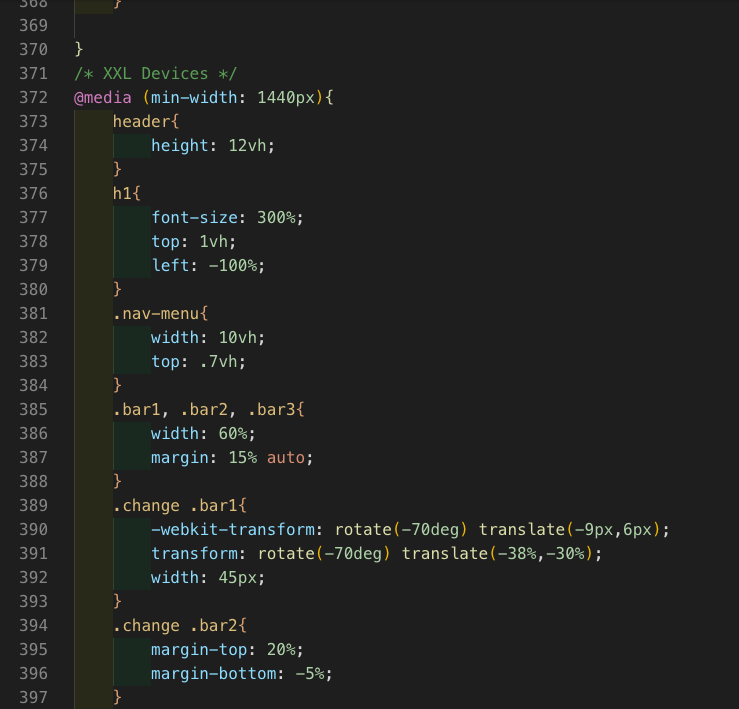The height and width of the screenshot is (709, 739).
Task: Click line number 372 in the gutter
Action: pyautogui.click(x=33, y=97)
